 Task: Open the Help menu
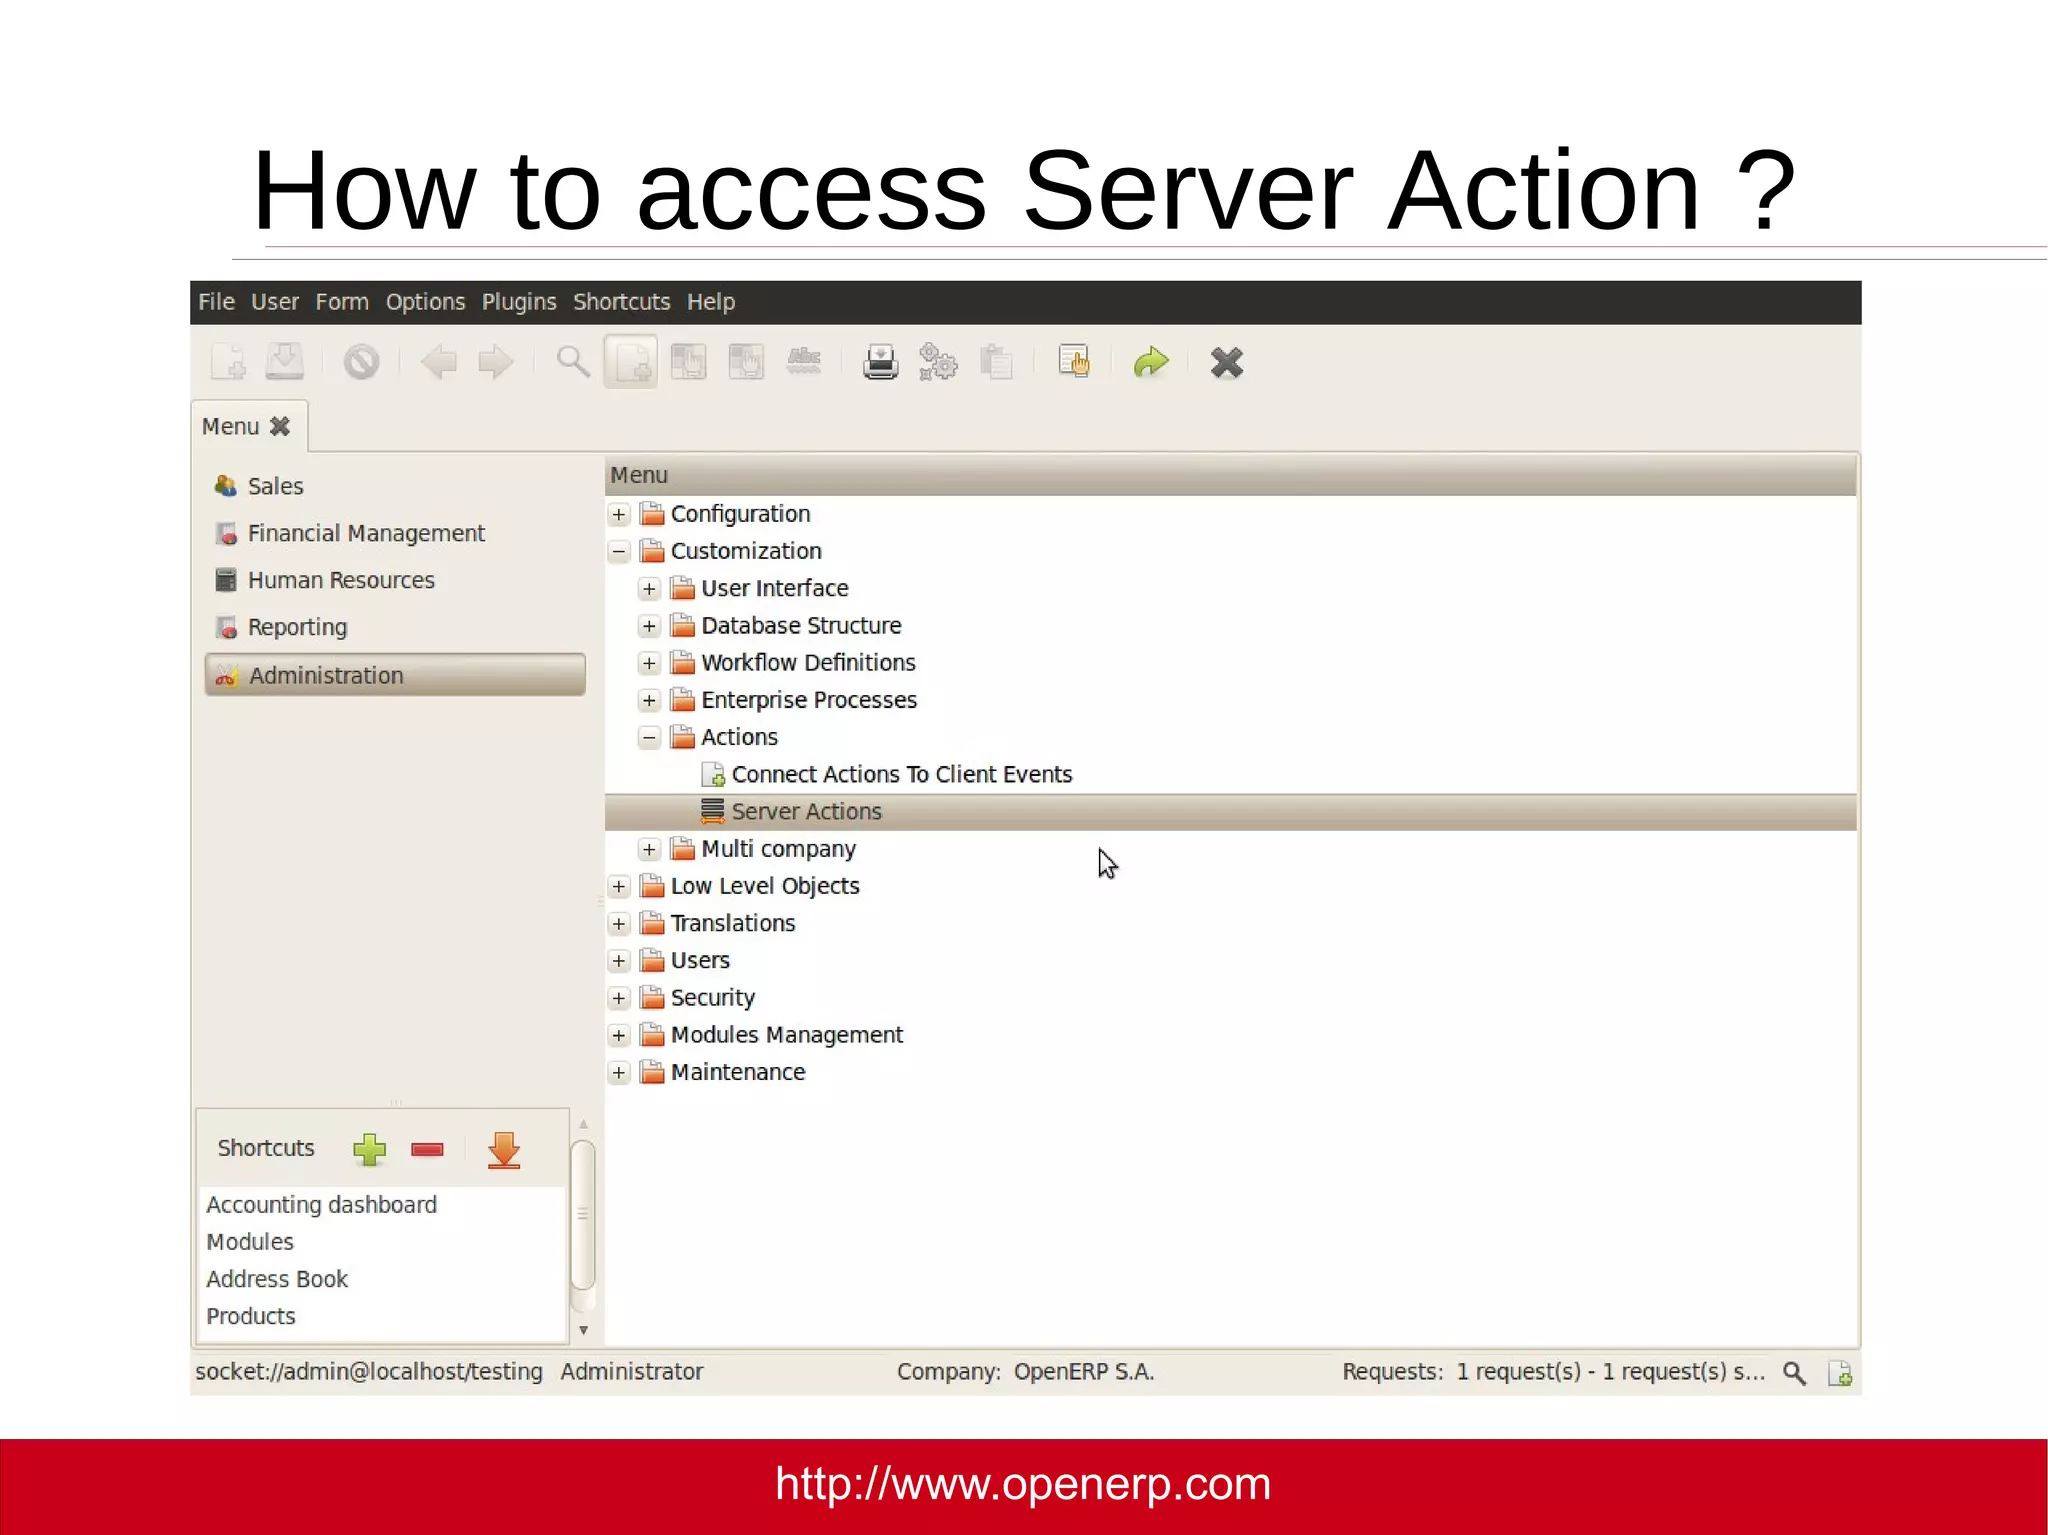(711, 302)
